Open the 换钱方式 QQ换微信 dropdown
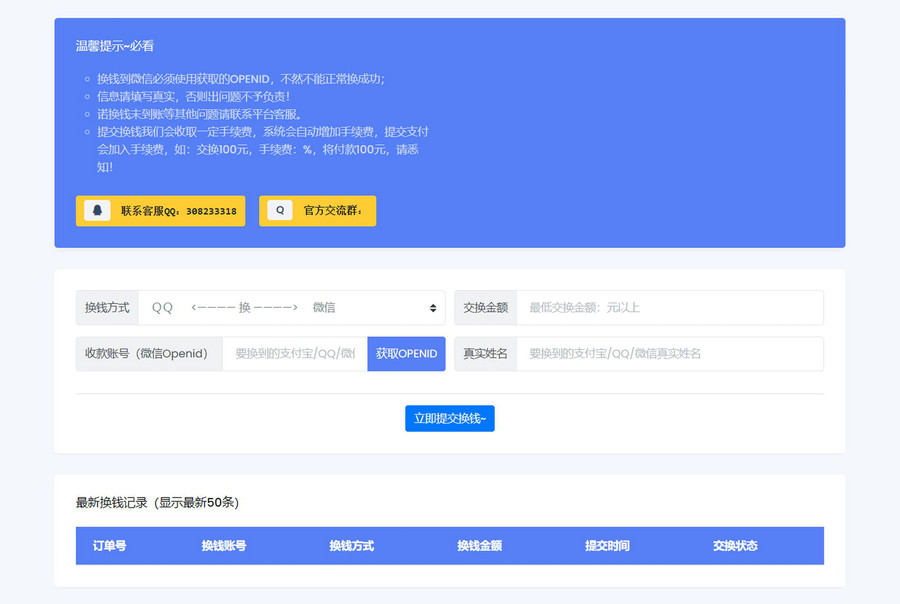 [290, 307]
